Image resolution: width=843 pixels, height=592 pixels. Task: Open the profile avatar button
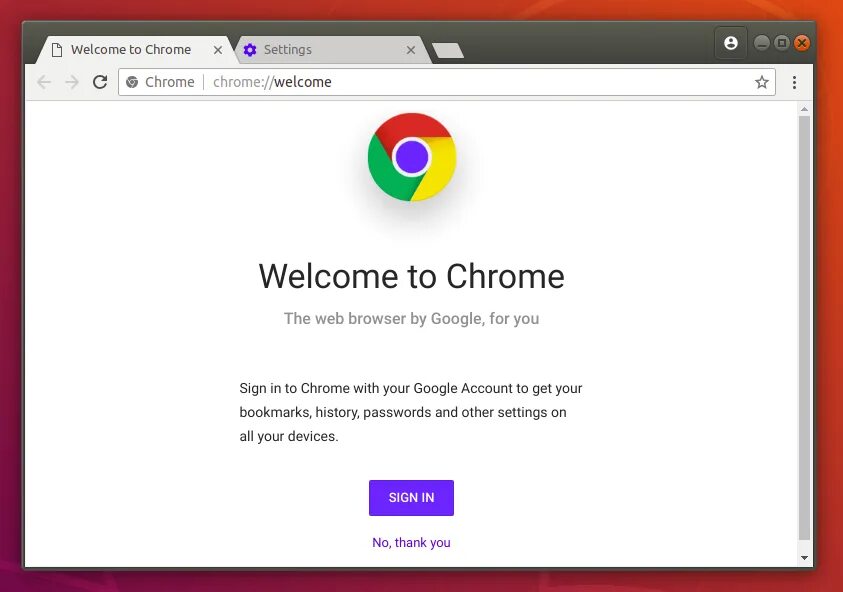731,43
